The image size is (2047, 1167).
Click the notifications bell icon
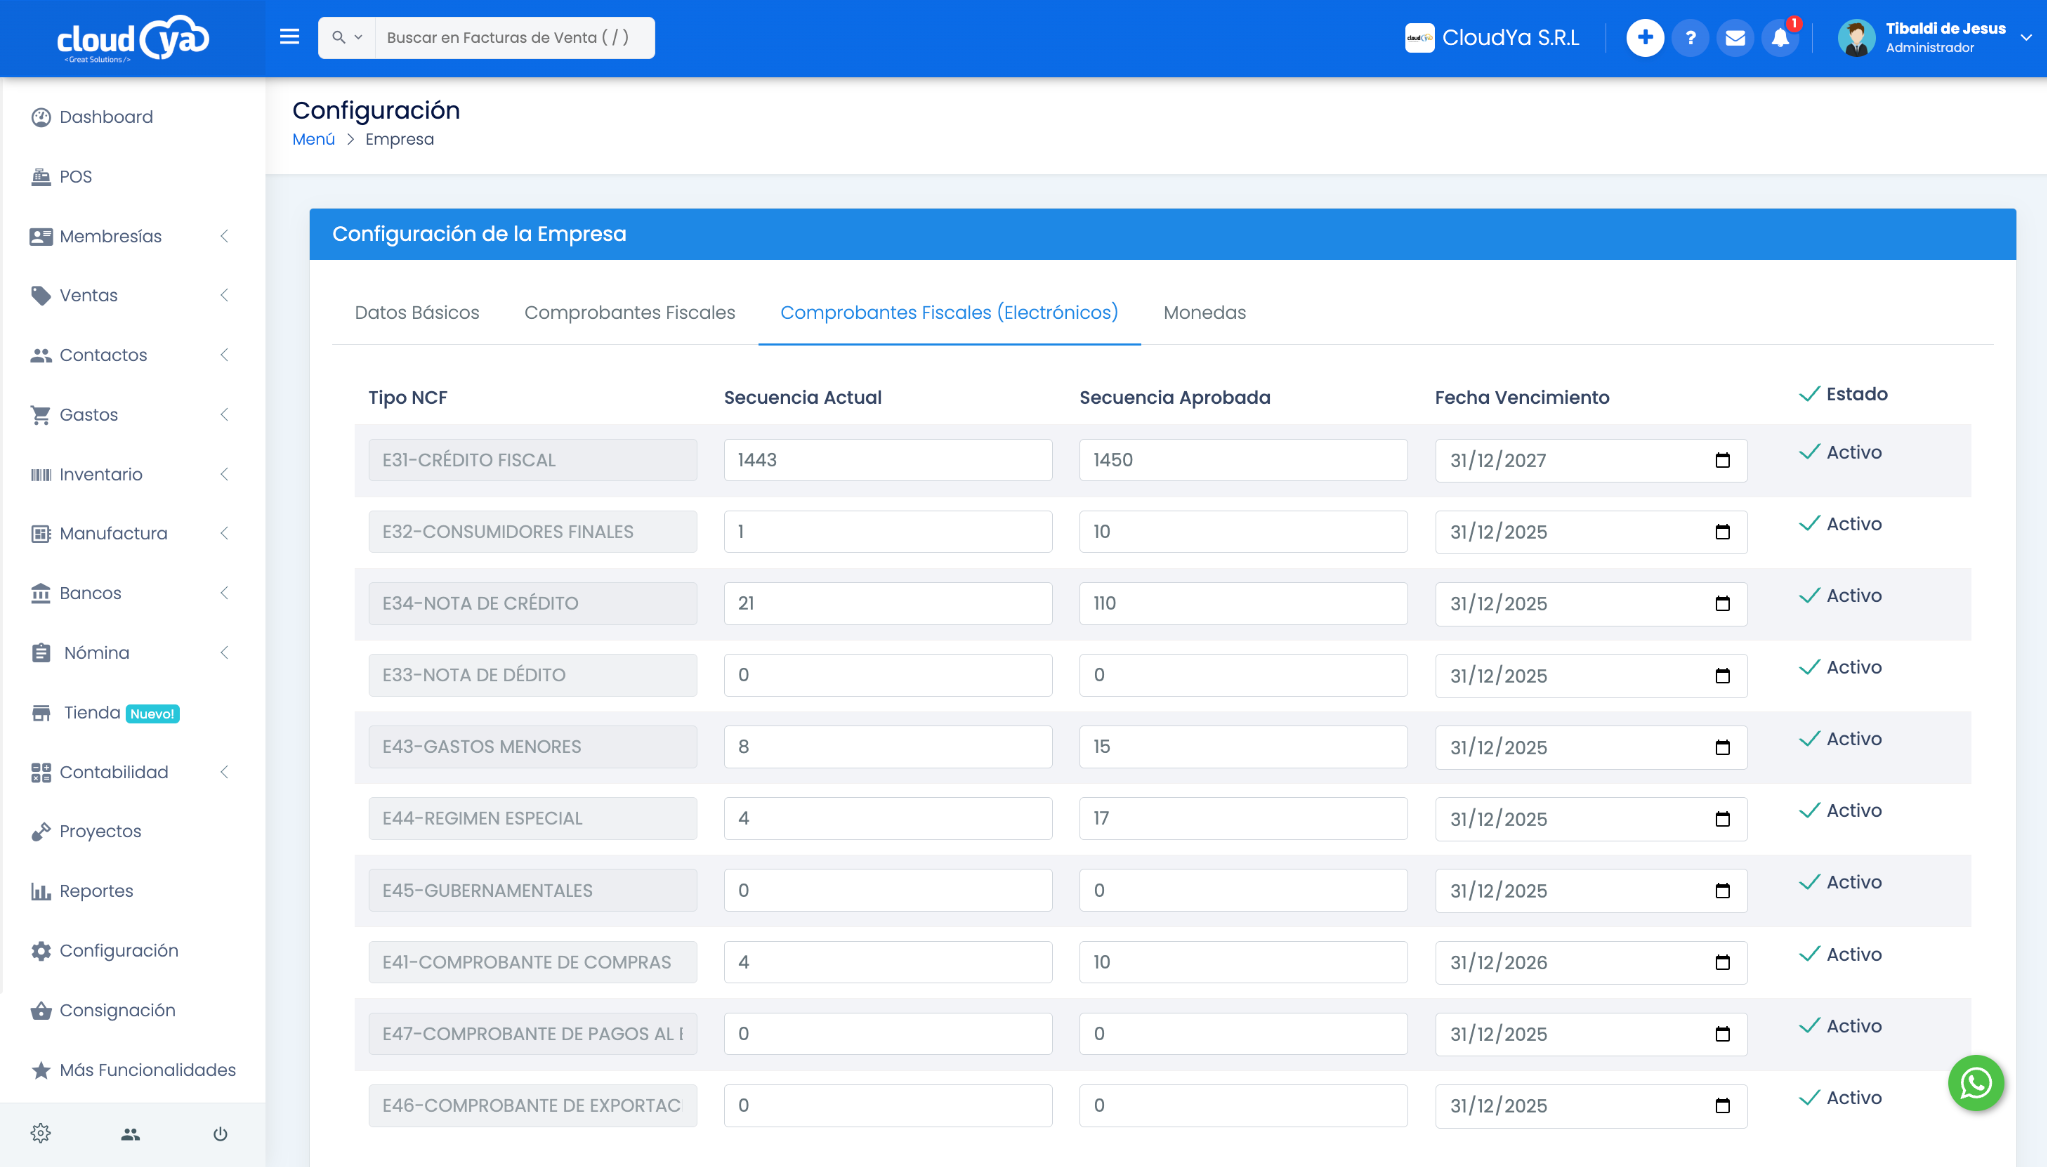point(1780,38)
